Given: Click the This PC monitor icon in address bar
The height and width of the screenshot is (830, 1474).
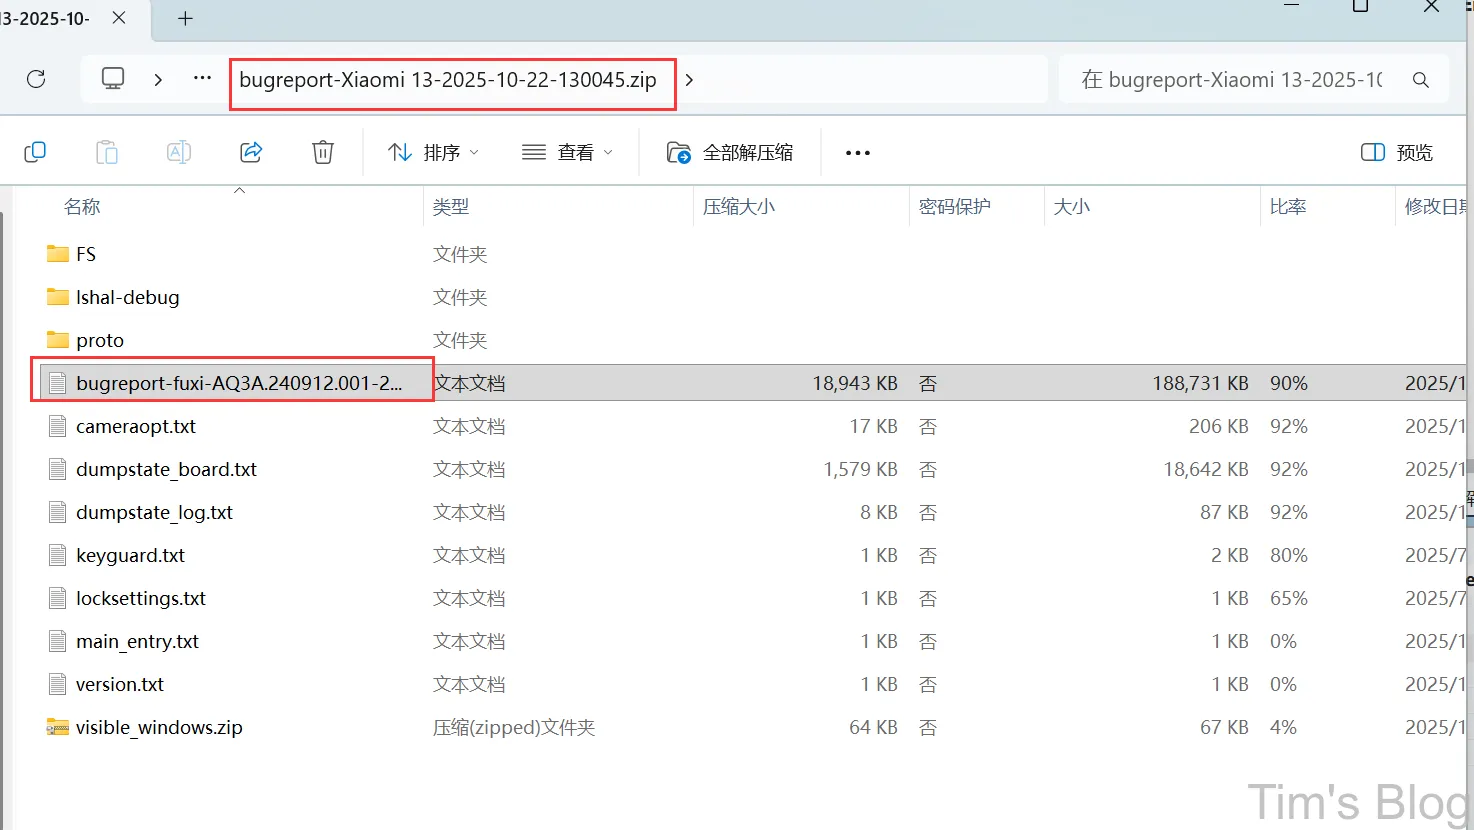Looking at the screenshot, I should pos(112,78).
